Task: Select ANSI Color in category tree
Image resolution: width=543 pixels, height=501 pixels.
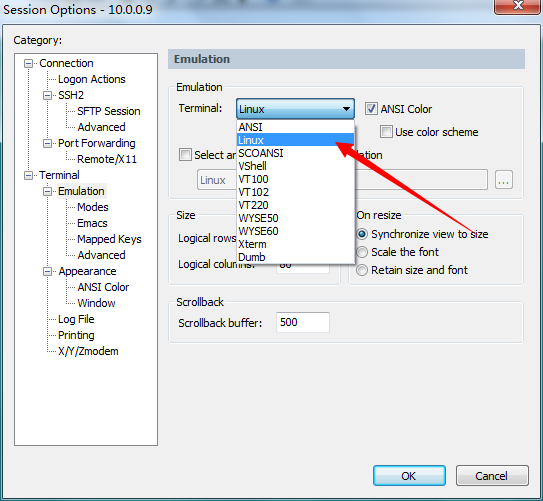Action: 103,287
